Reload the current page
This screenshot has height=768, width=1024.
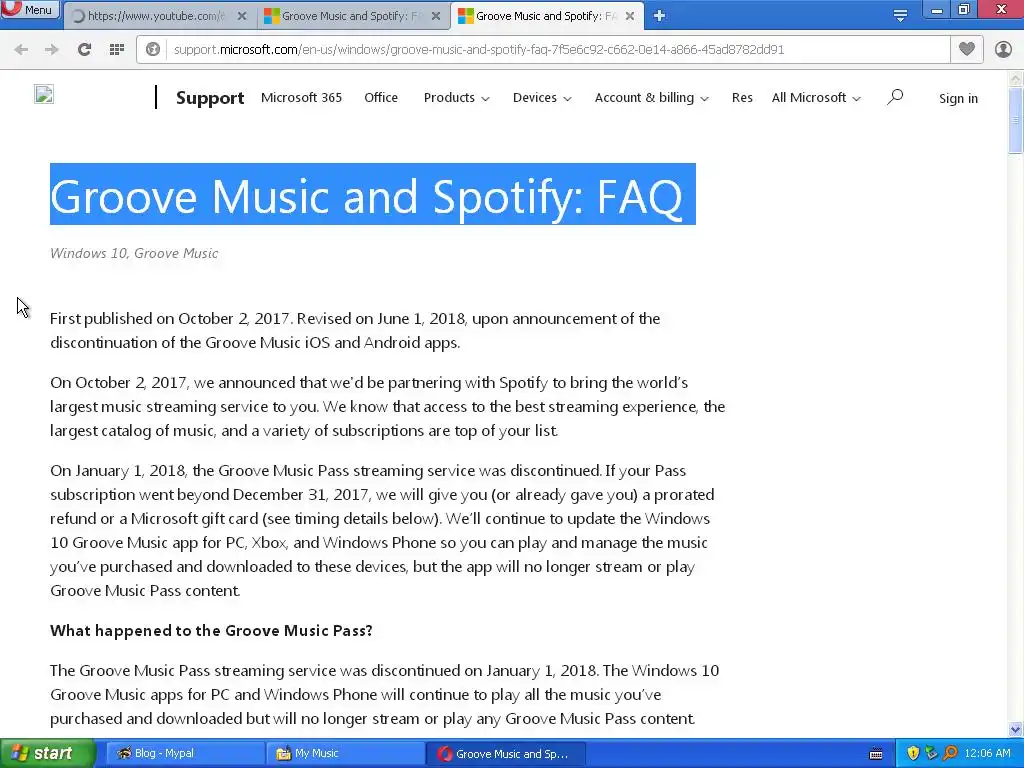[84, 50]
